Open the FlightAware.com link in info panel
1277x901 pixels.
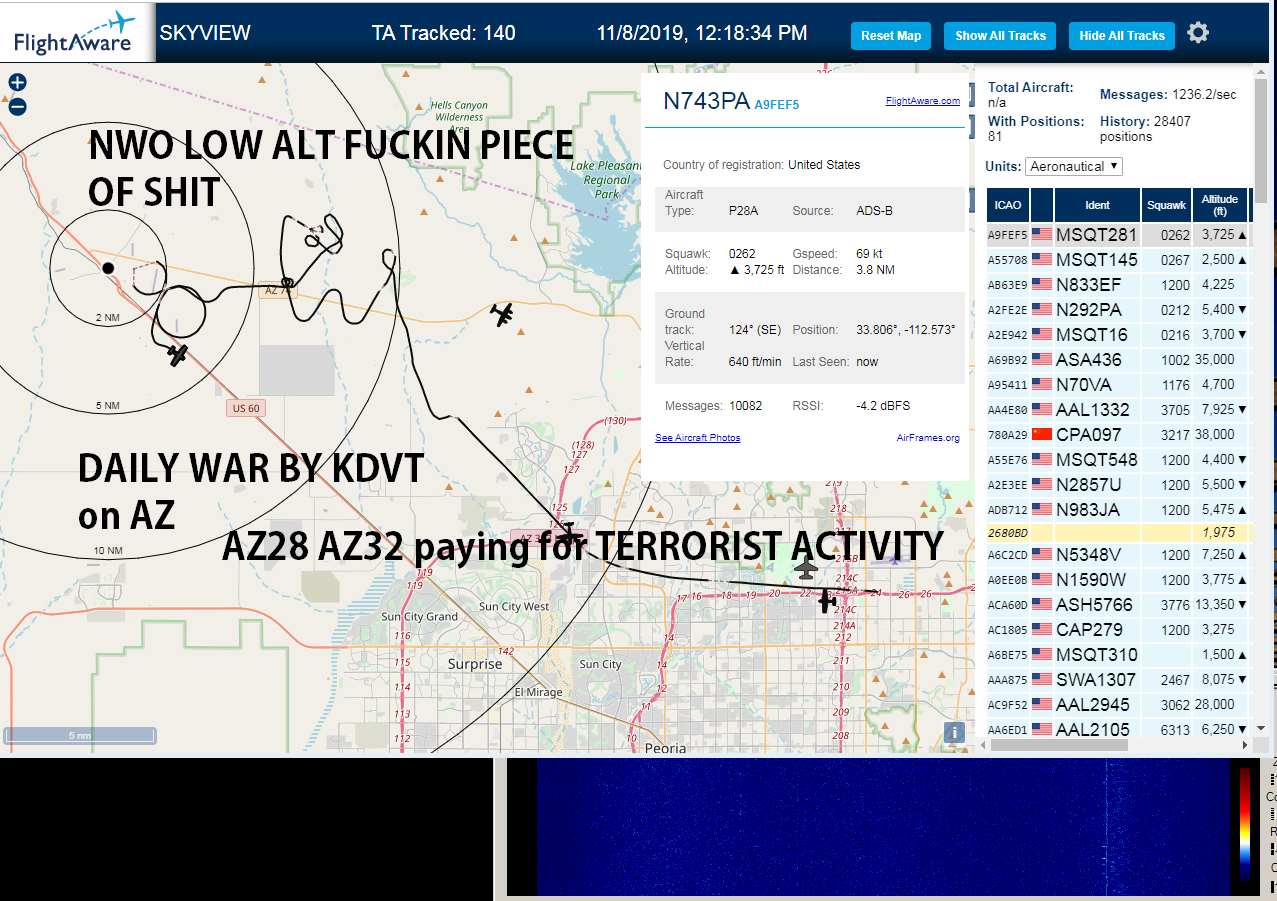click(x=922, y=101)
